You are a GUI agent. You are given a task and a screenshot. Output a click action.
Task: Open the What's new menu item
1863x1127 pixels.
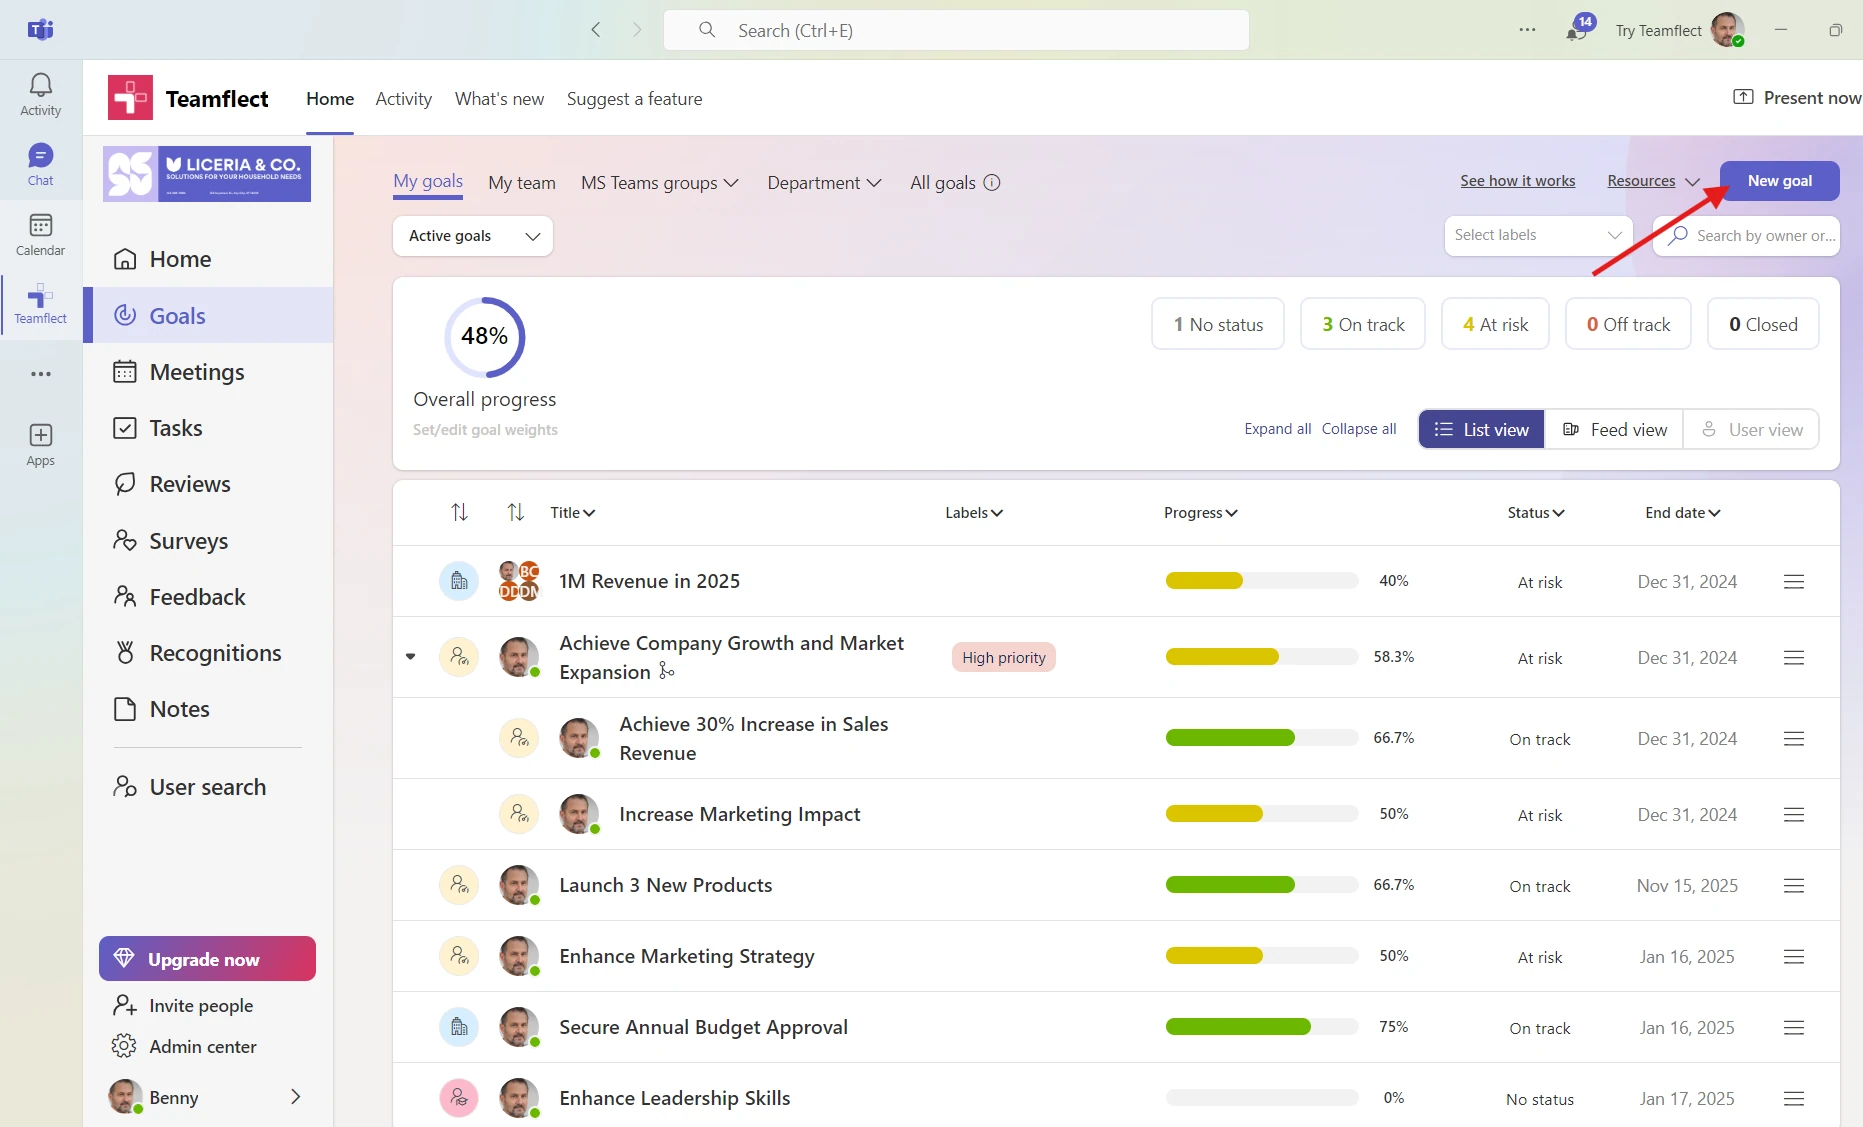499,98
